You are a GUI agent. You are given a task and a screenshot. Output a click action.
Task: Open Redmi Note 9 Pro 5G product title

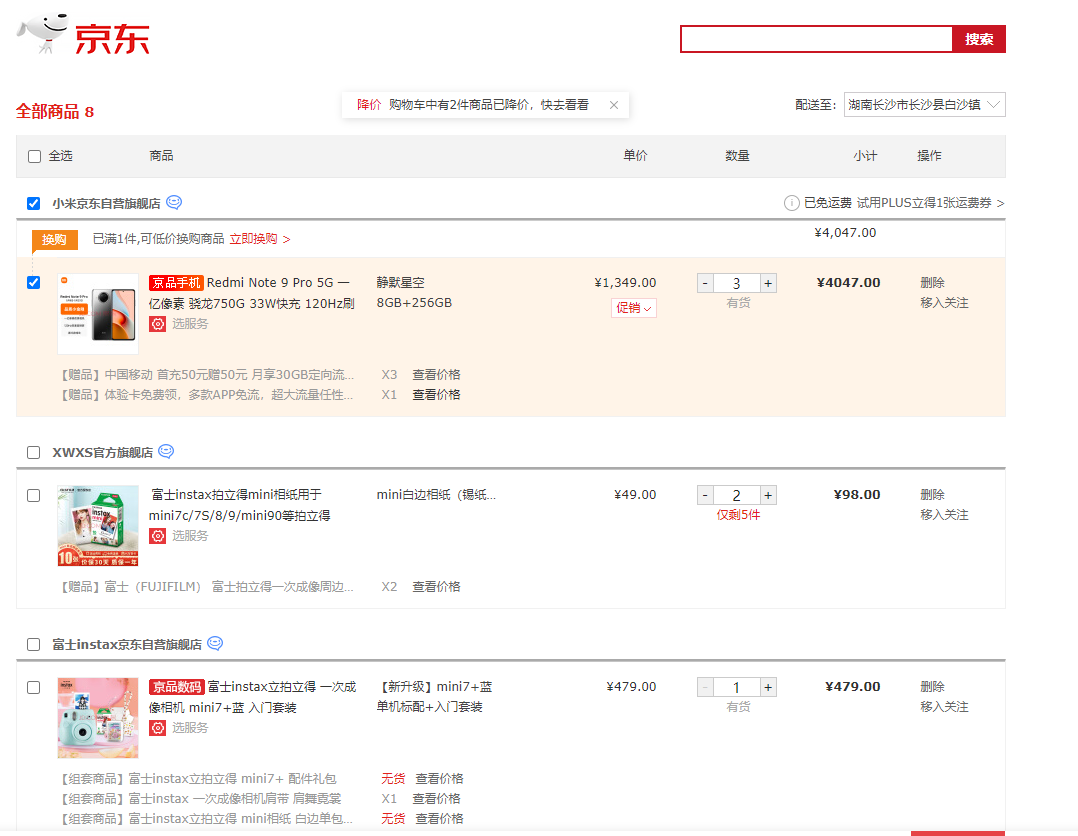(x=252, y=293)
